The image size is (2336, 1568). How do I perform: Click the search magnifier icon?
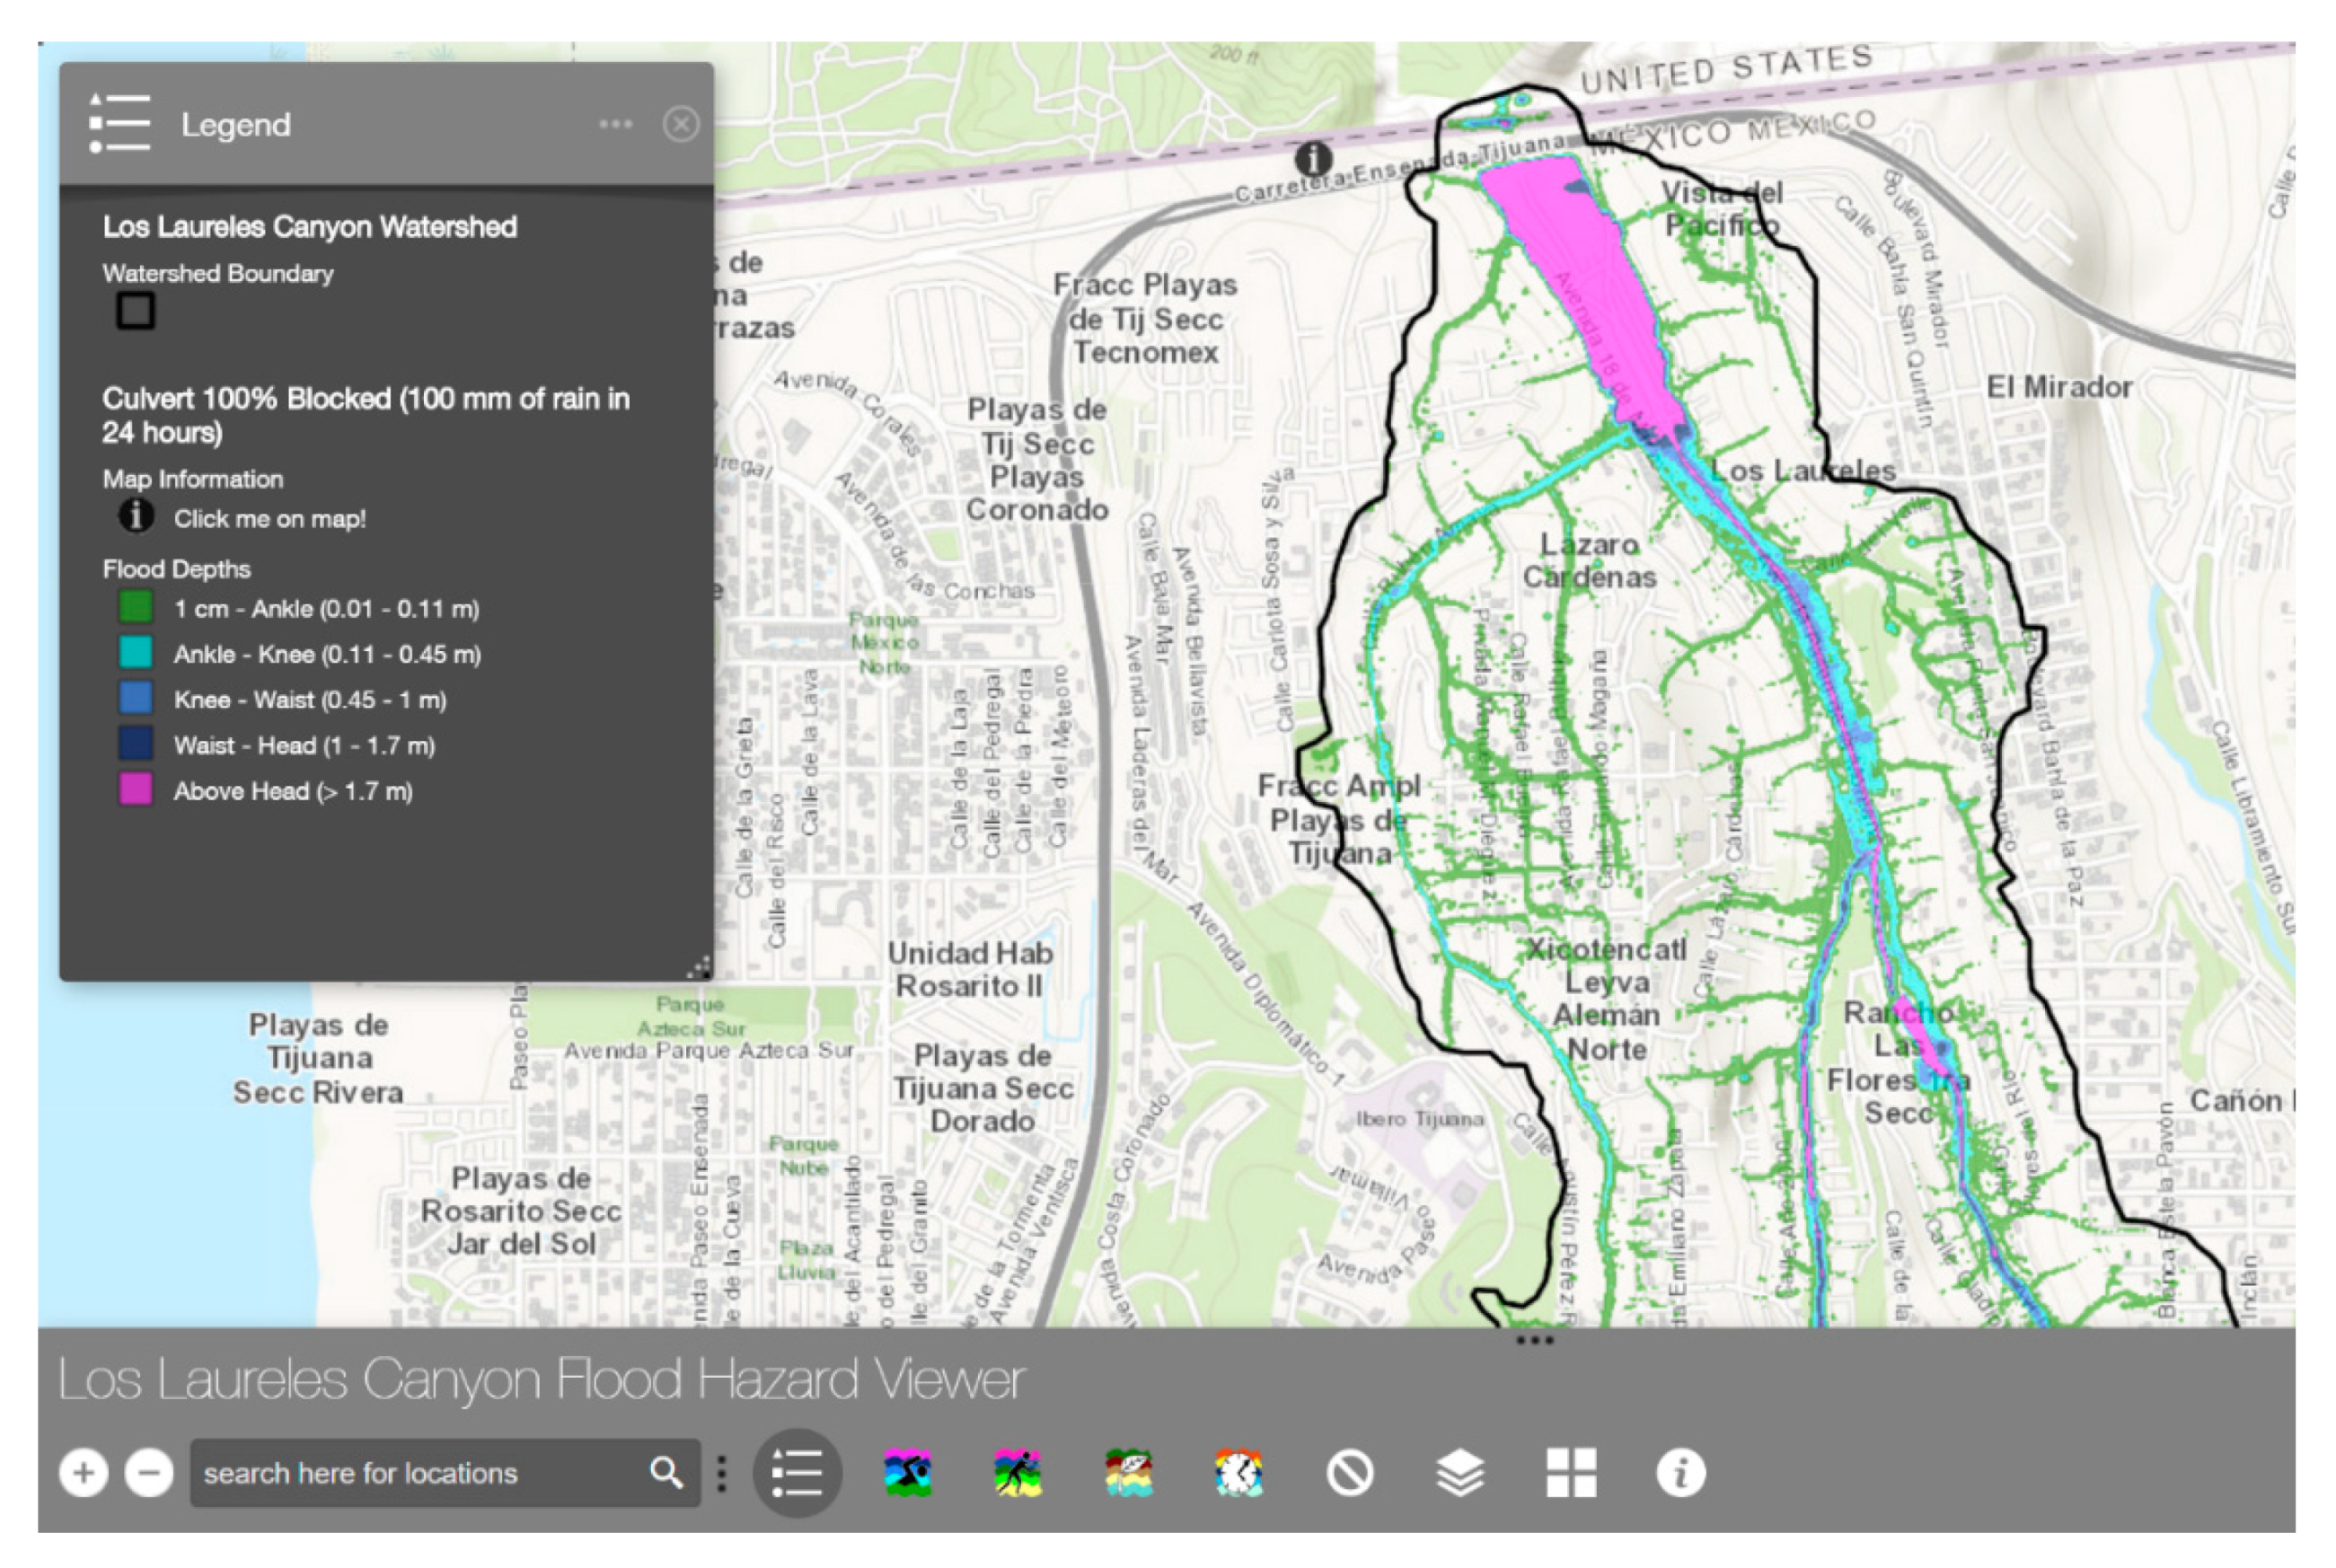pyautogui.click(x=666, y=1472)
